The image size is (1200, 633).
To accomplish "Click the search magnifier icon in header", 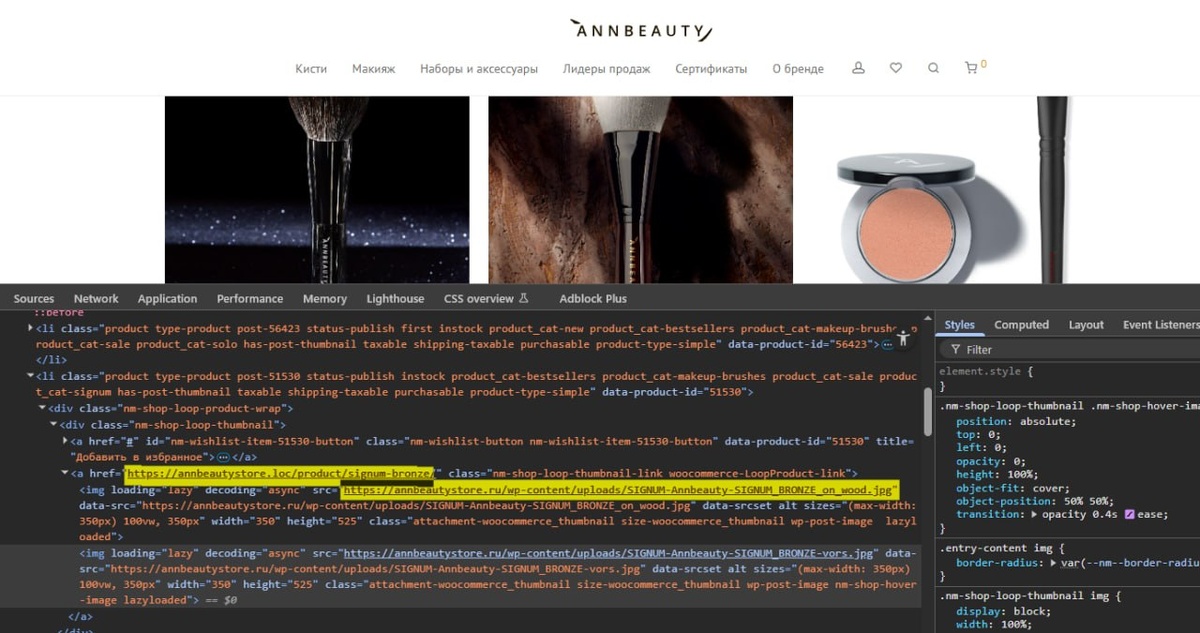I will pyautogui.click(x=933, y=68).
